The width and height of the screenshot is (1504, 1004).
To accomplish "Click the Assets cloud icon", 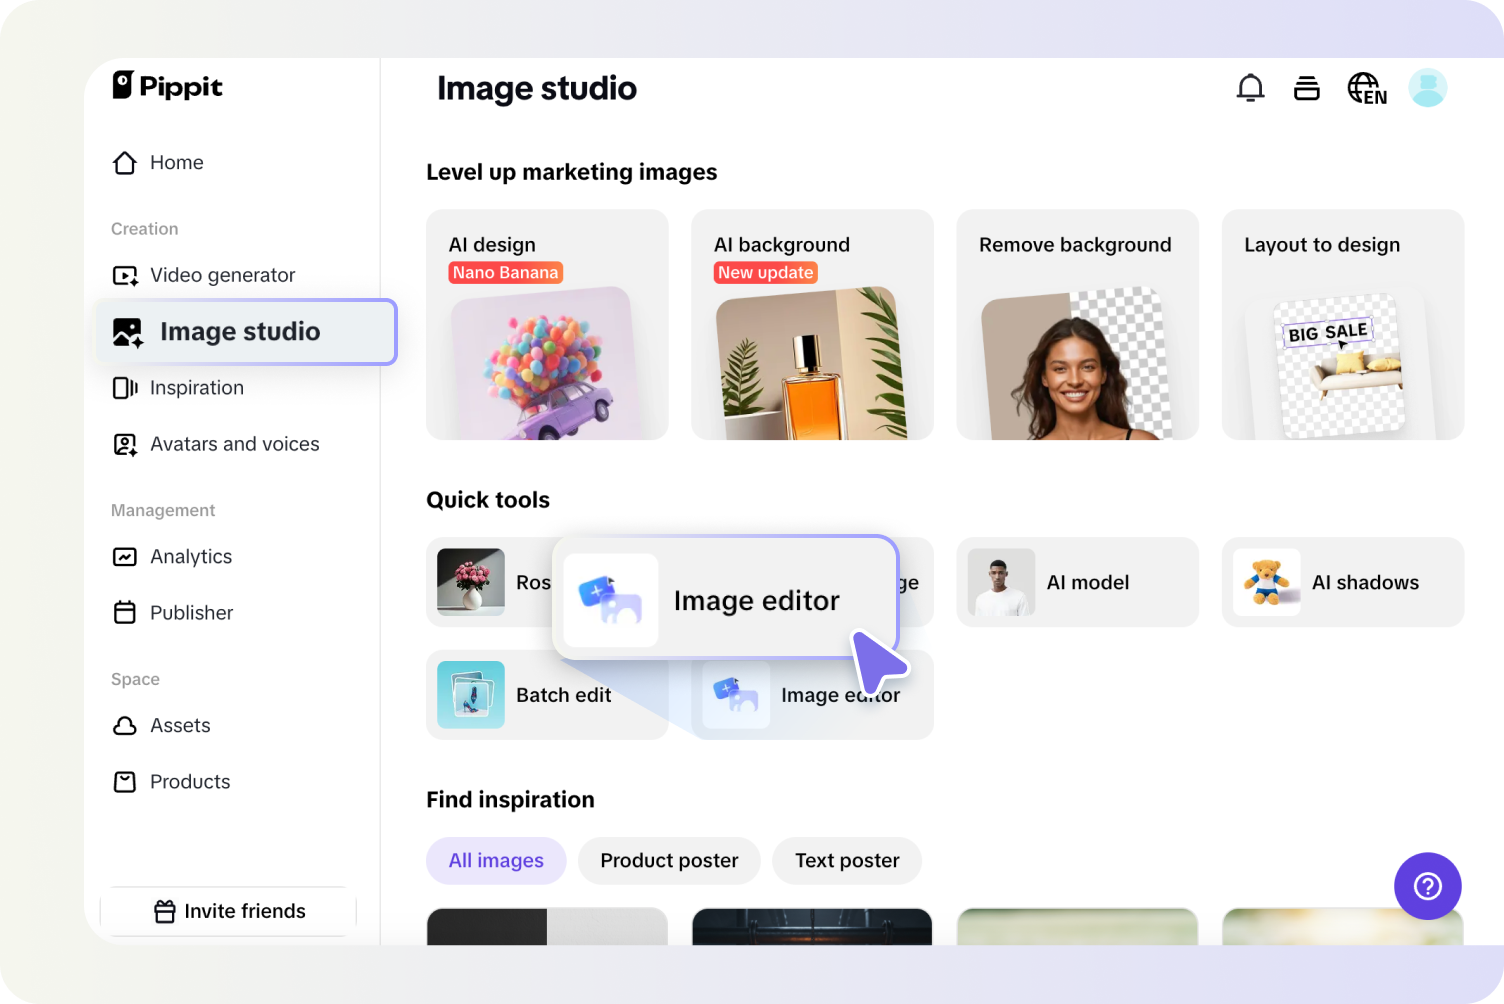I will (x=125, y=726).
